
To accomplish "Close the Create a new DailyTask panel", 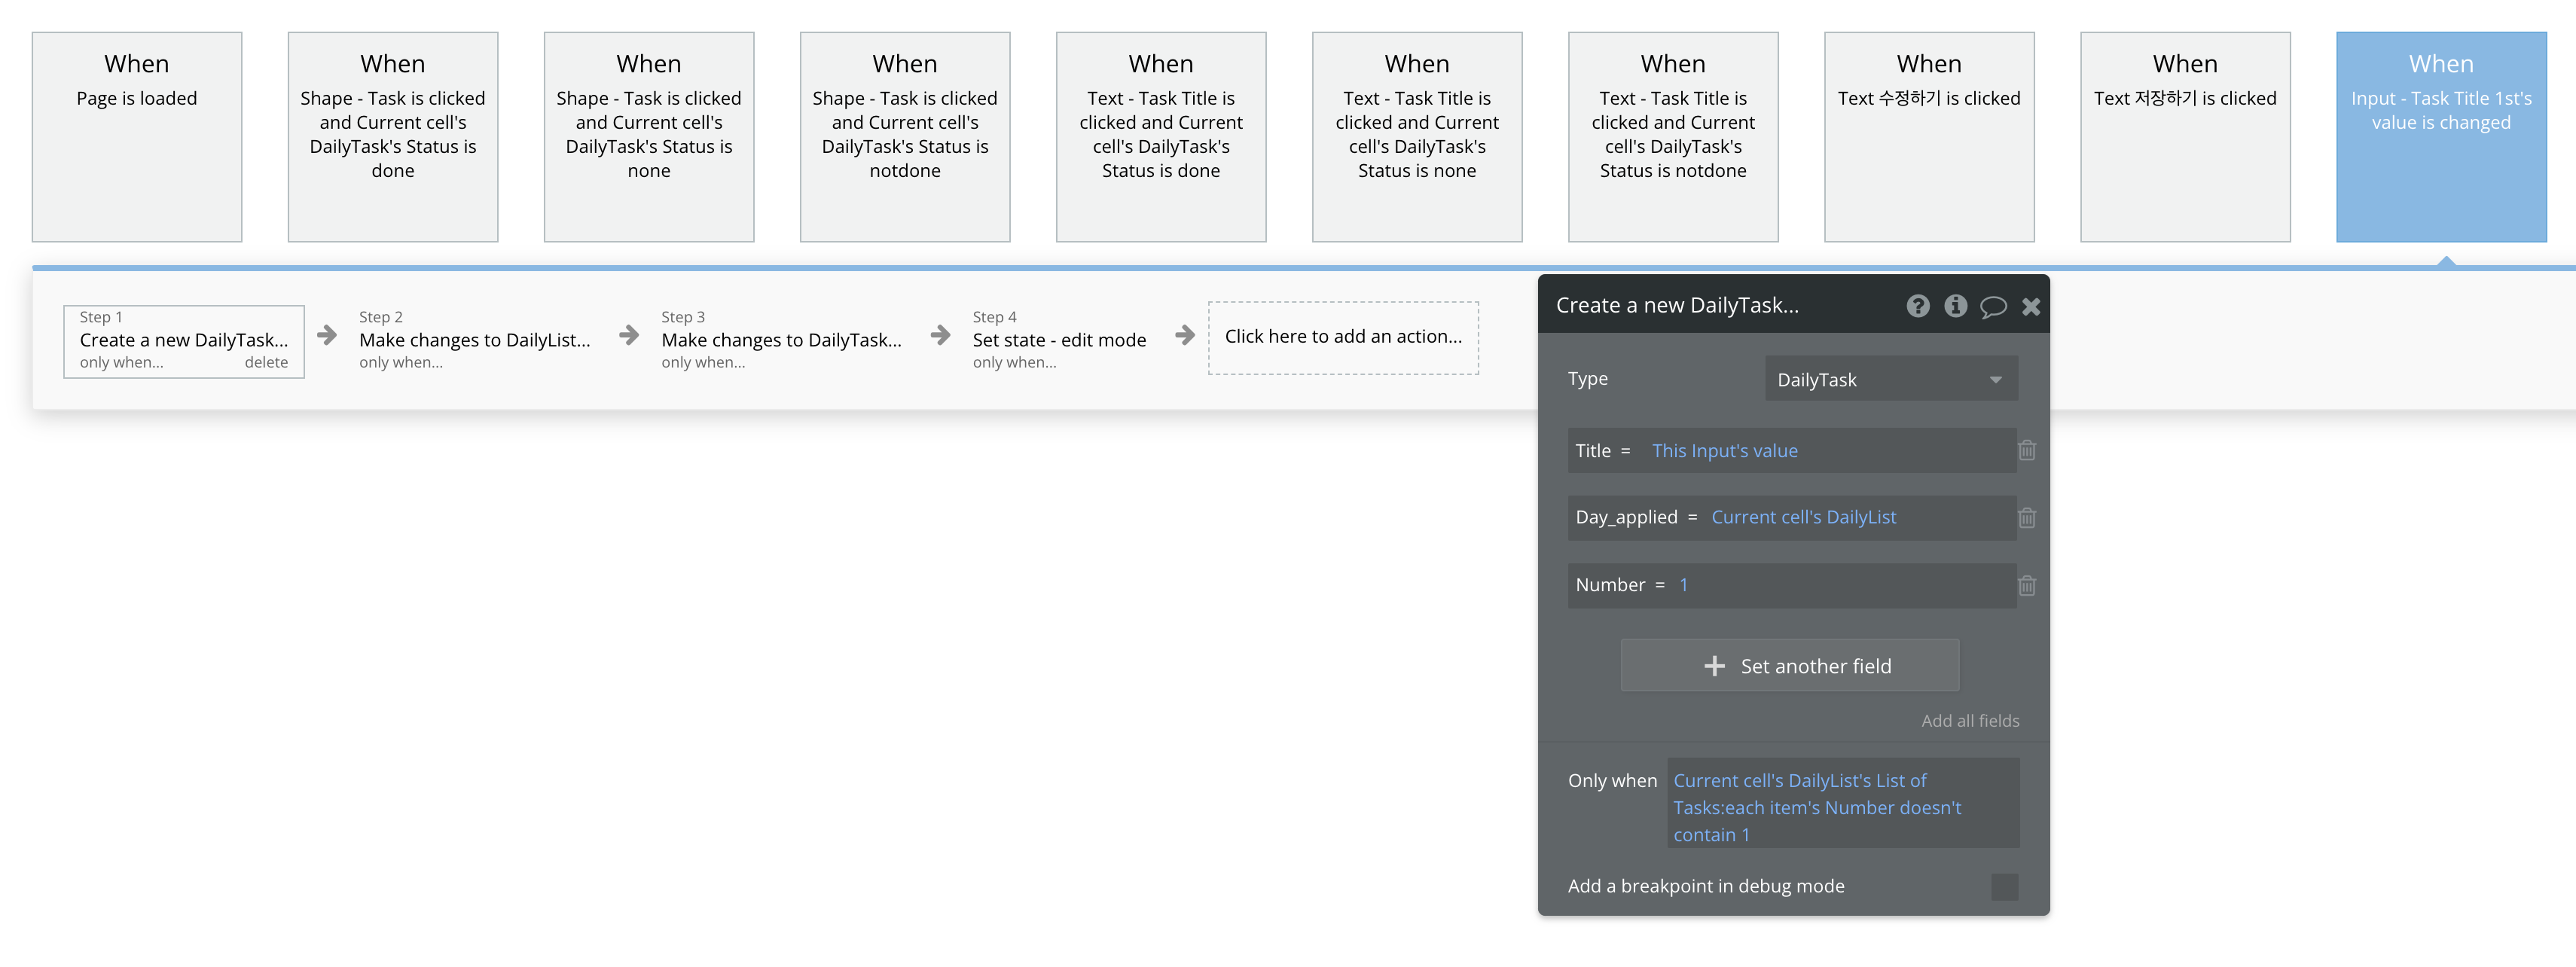I will 2031,306.
